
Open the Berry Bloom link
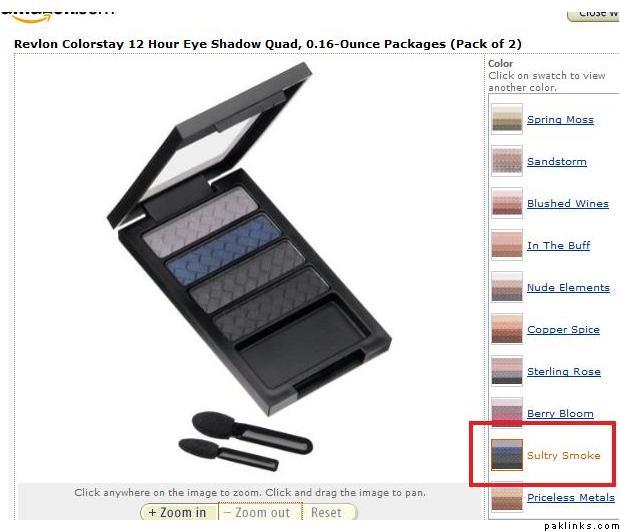pos(560,413)
